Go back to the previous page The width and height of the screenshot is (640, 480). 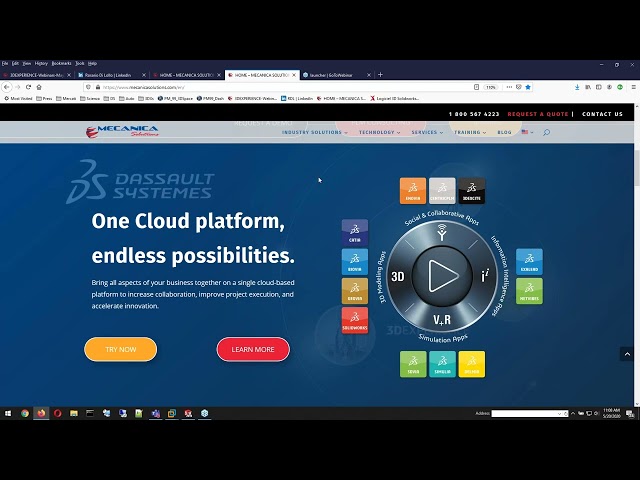tap(7, 87)
